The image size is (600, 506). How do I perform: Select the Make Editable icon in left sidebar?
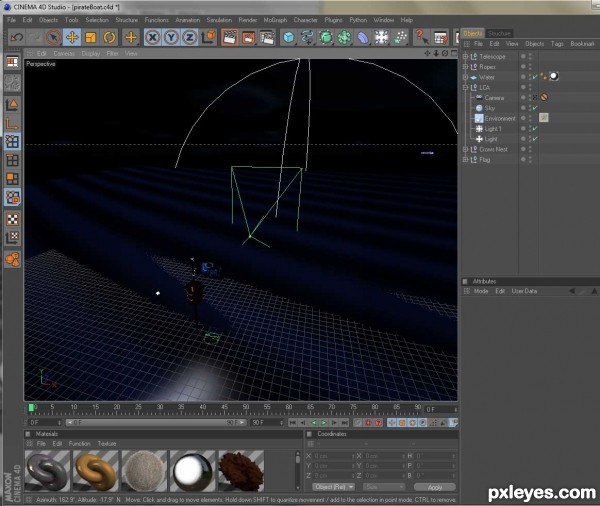click(x=12, y=83)
